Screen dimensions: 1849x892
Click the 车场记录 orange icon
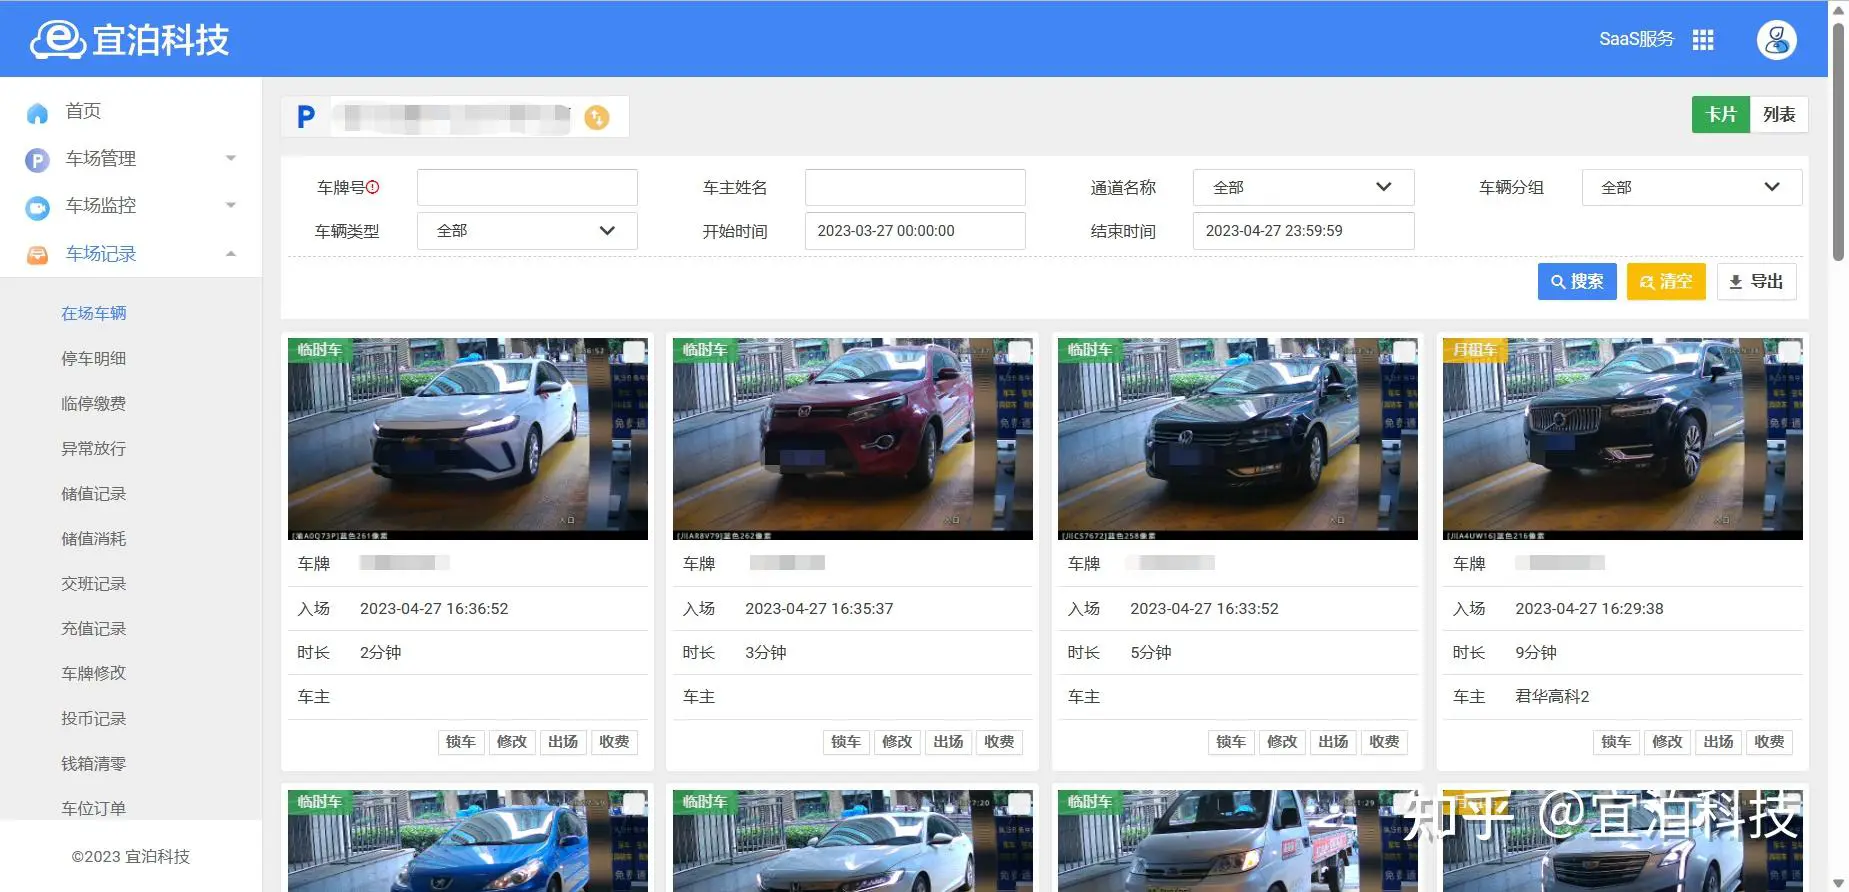(x=37, y=254)
